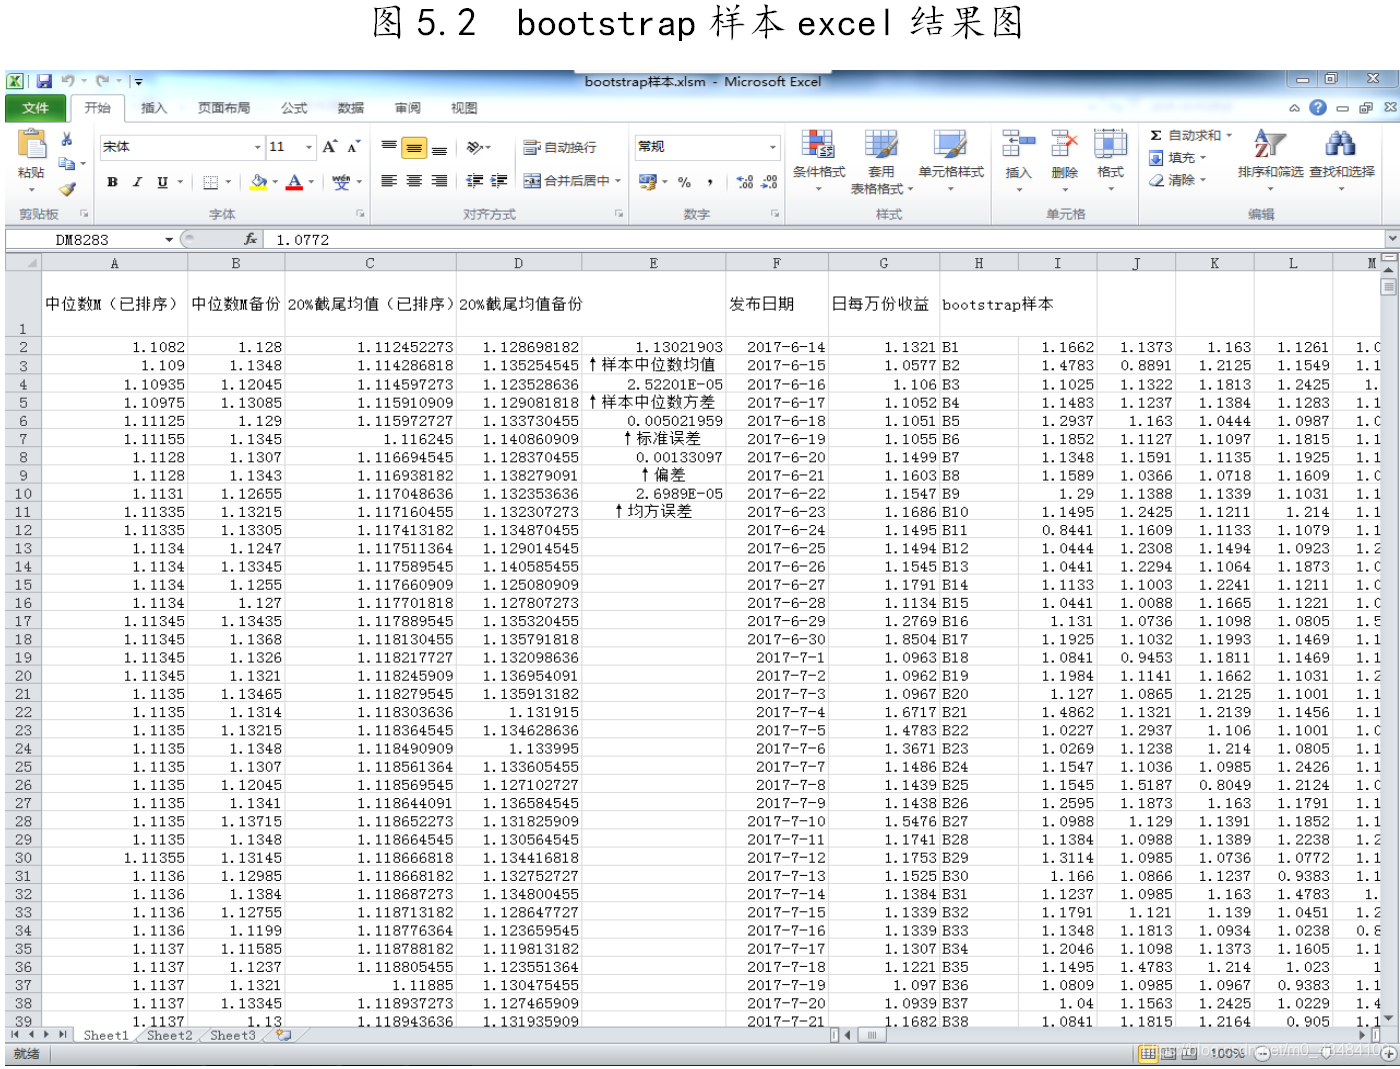
Task: Apply comma thousands separator style
Action: click(710, 182)
